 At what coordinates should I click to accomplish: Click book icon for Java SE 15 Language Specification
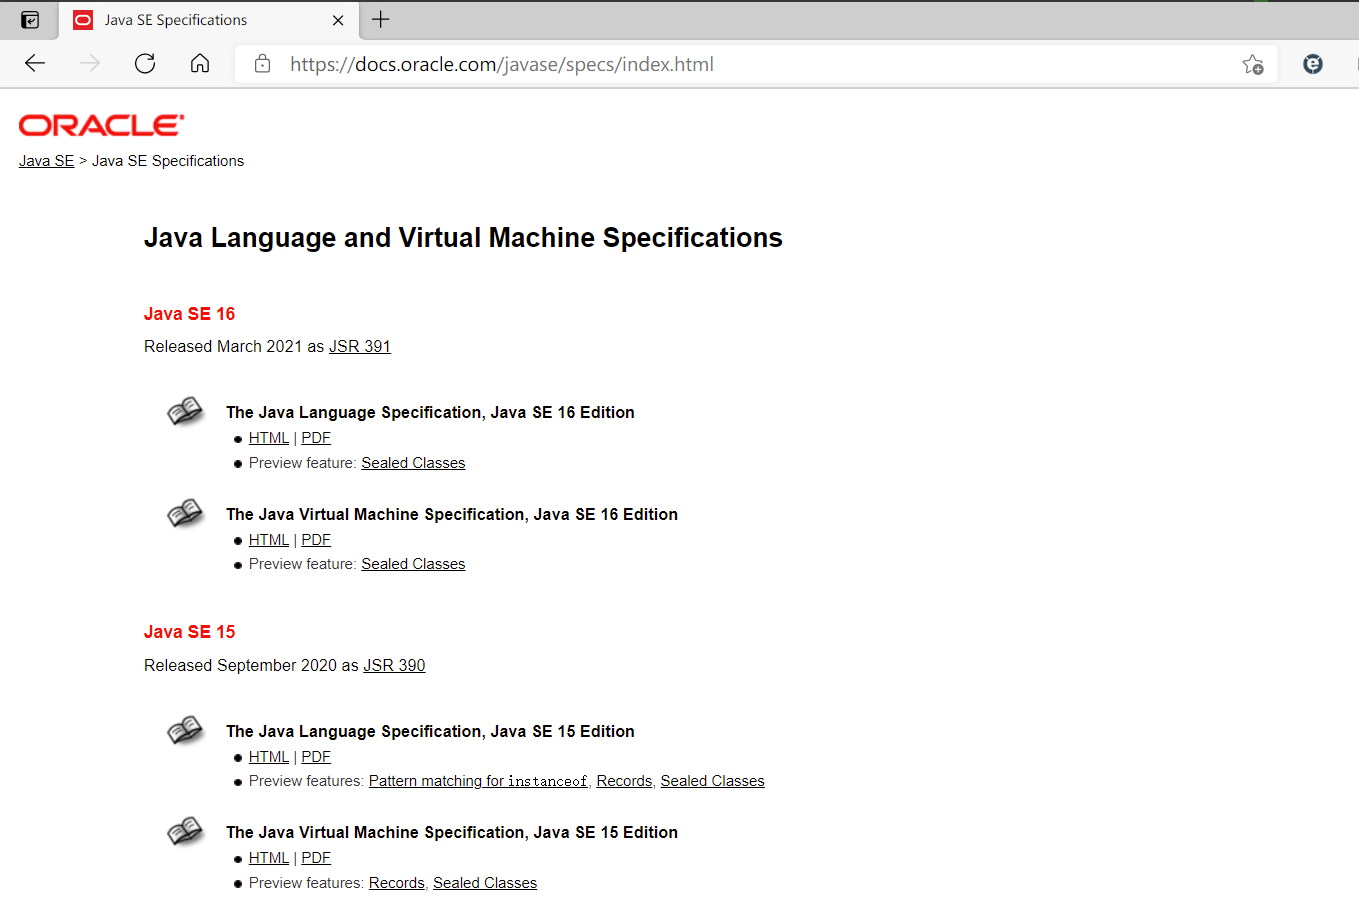[x=185, y=730]
